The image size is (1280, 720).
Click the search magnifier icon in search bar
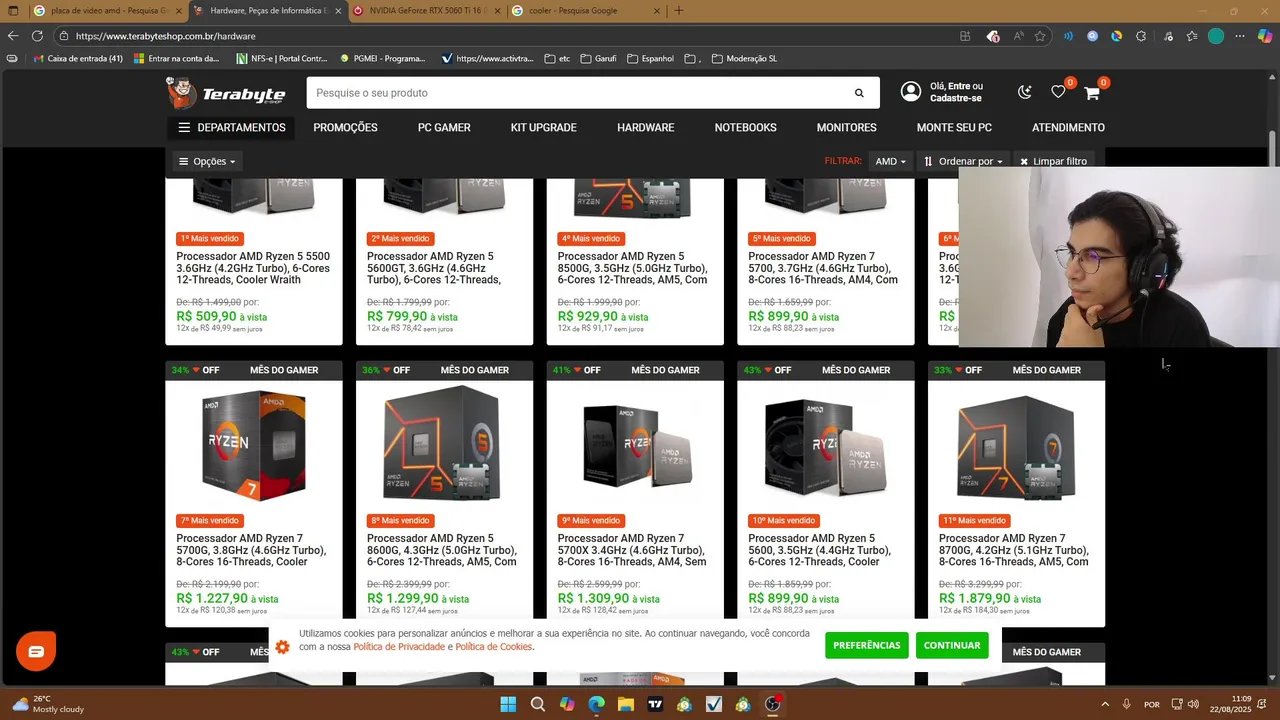(x=859, y=93)
